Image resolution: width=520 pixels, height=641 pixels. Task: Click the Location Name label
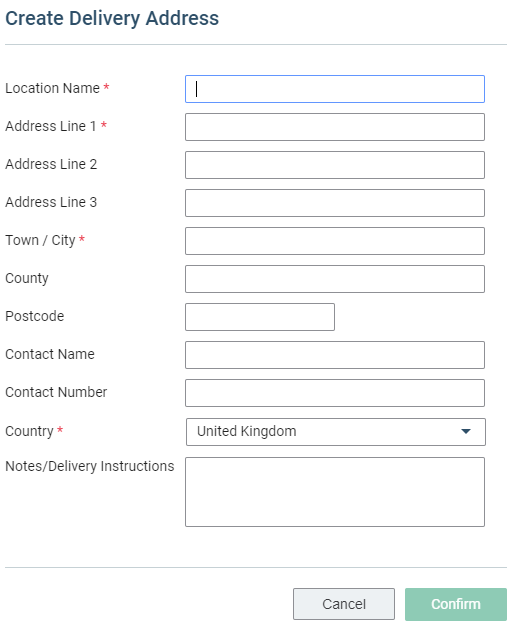[x=52, y=88]
